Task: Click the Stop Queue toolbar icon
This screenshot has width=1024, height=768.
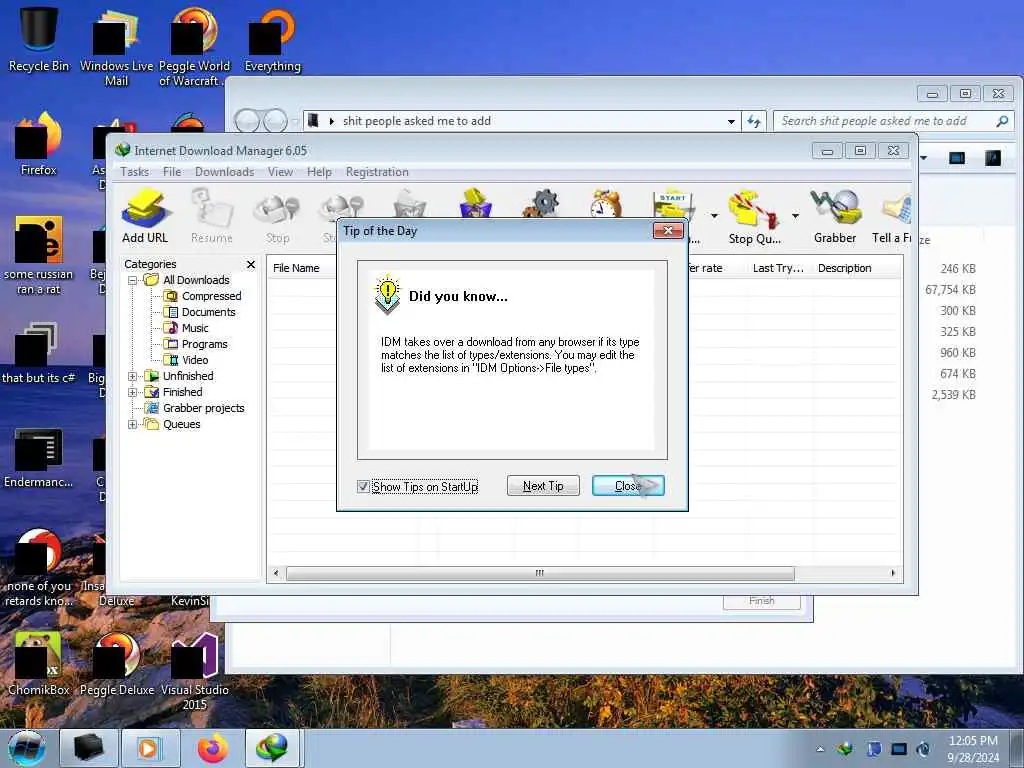Action: coord(754,217)
